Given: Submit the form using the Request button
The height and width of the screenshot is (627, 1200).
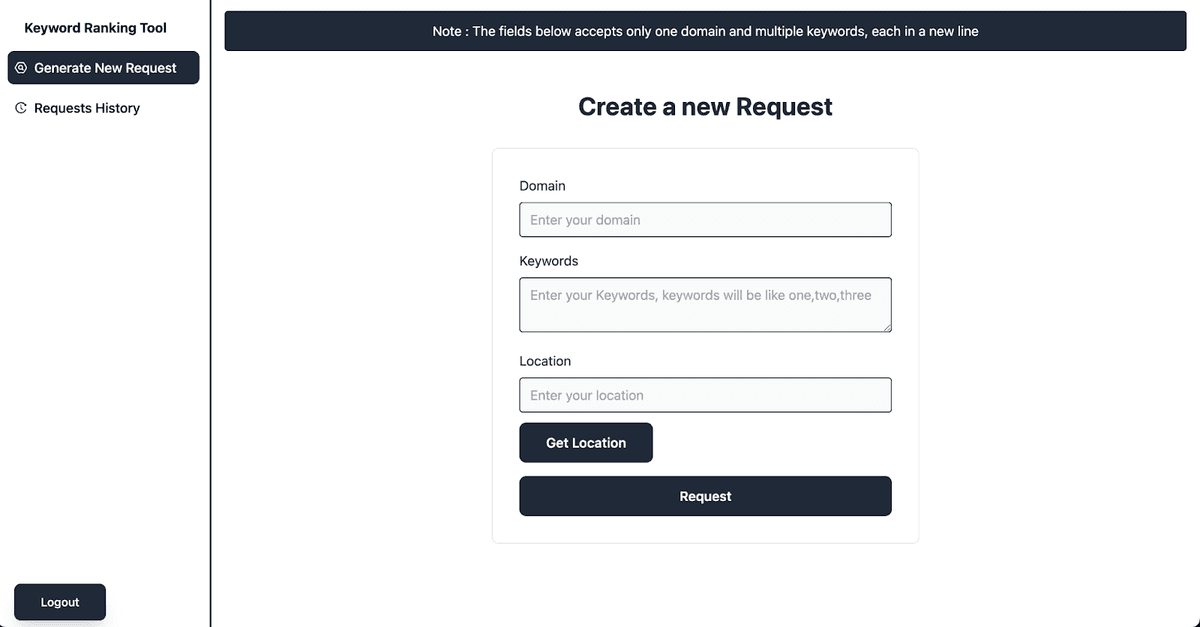Looking at the screenshot, I should [x=705, y=495].
